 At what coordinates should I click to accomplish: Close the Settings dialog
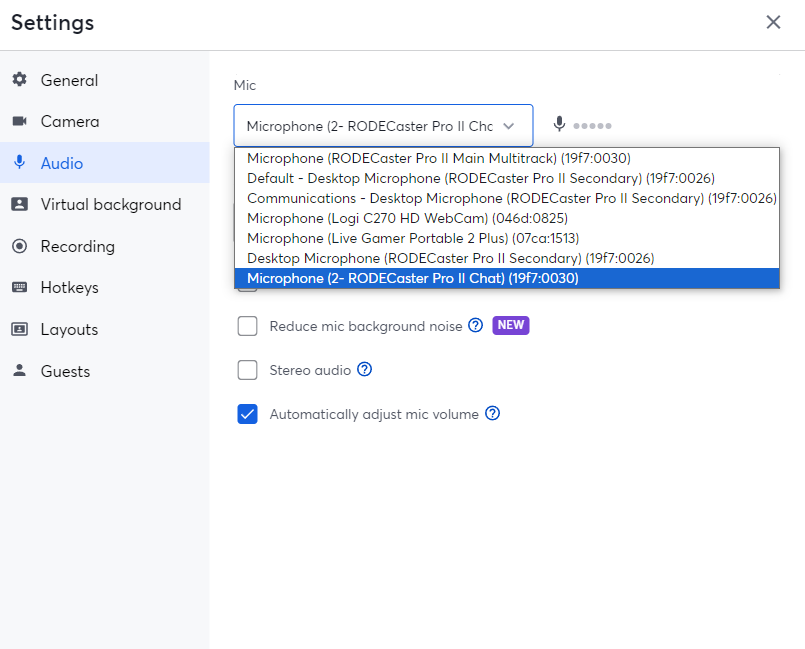[x=773, y=22]
